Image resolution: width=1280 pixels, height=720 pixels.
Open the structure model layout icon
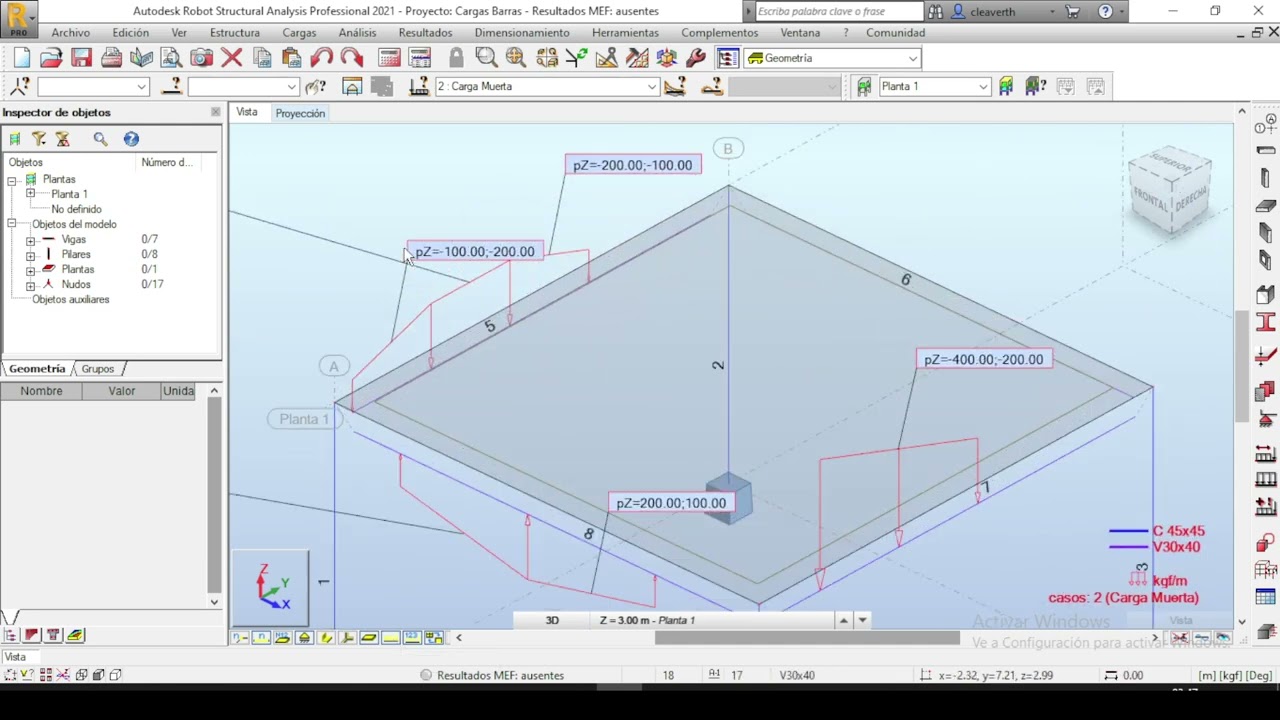coord(727,58)
